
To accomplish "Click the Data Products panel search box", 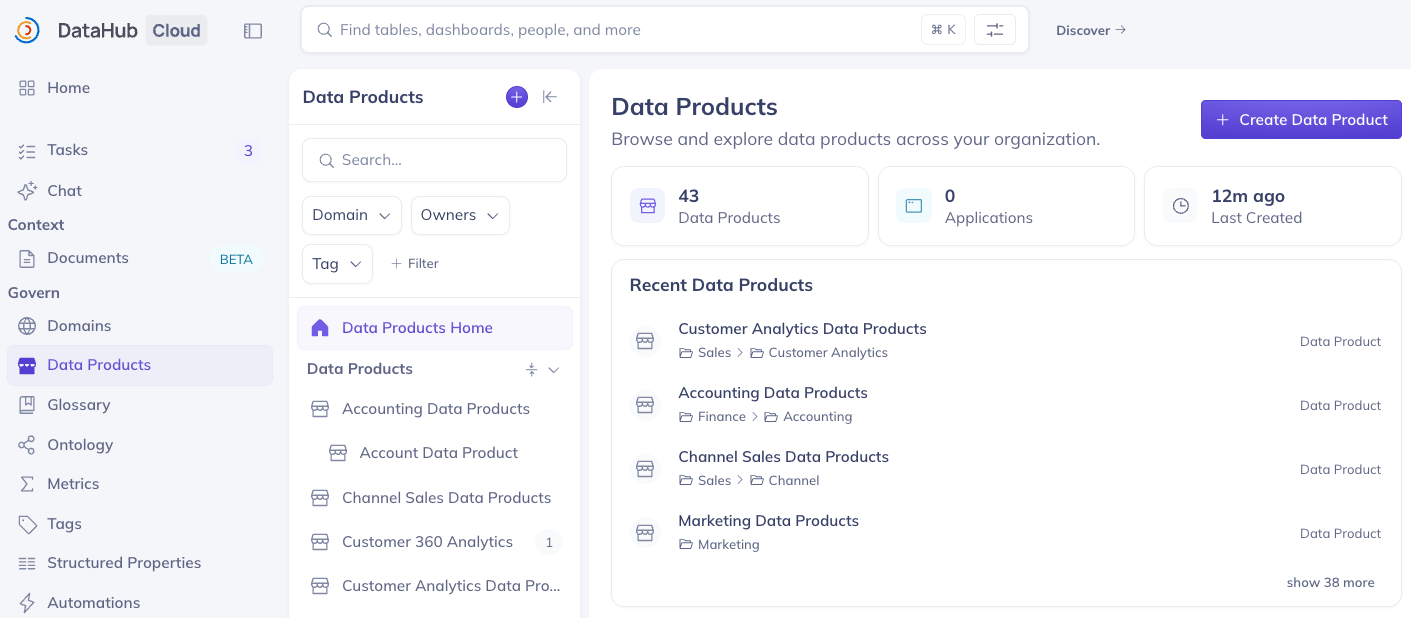I will click(x=434, y=160).
